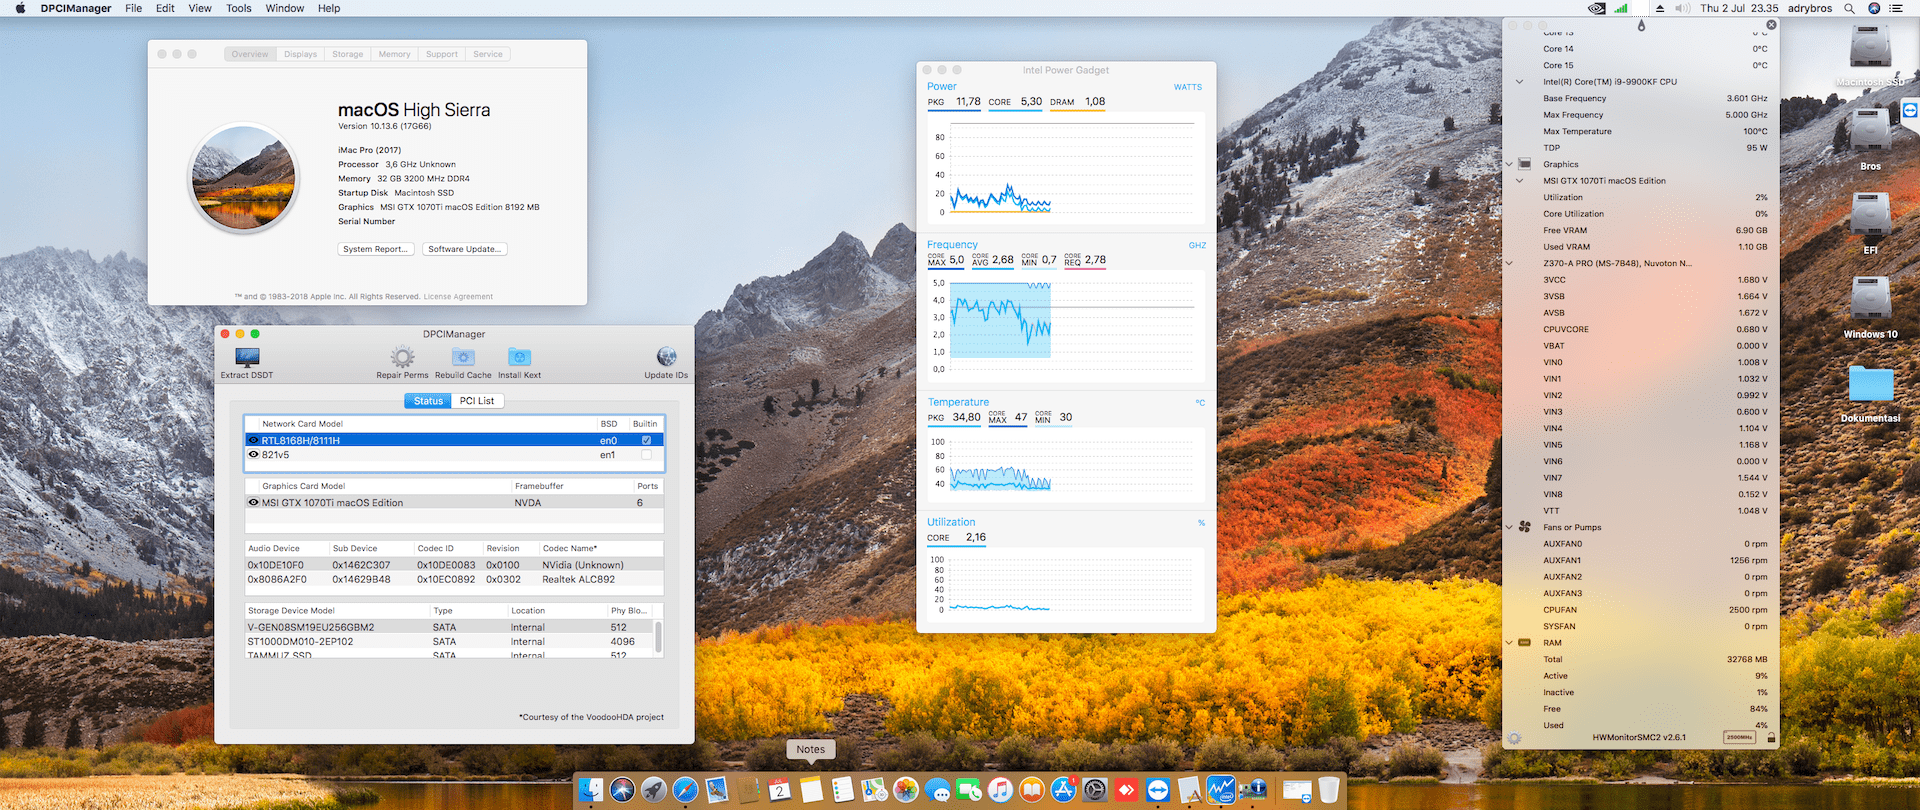Open Displays tab in About This Mac
This screenshot has width=1920, height=810.
coord(300,54)
